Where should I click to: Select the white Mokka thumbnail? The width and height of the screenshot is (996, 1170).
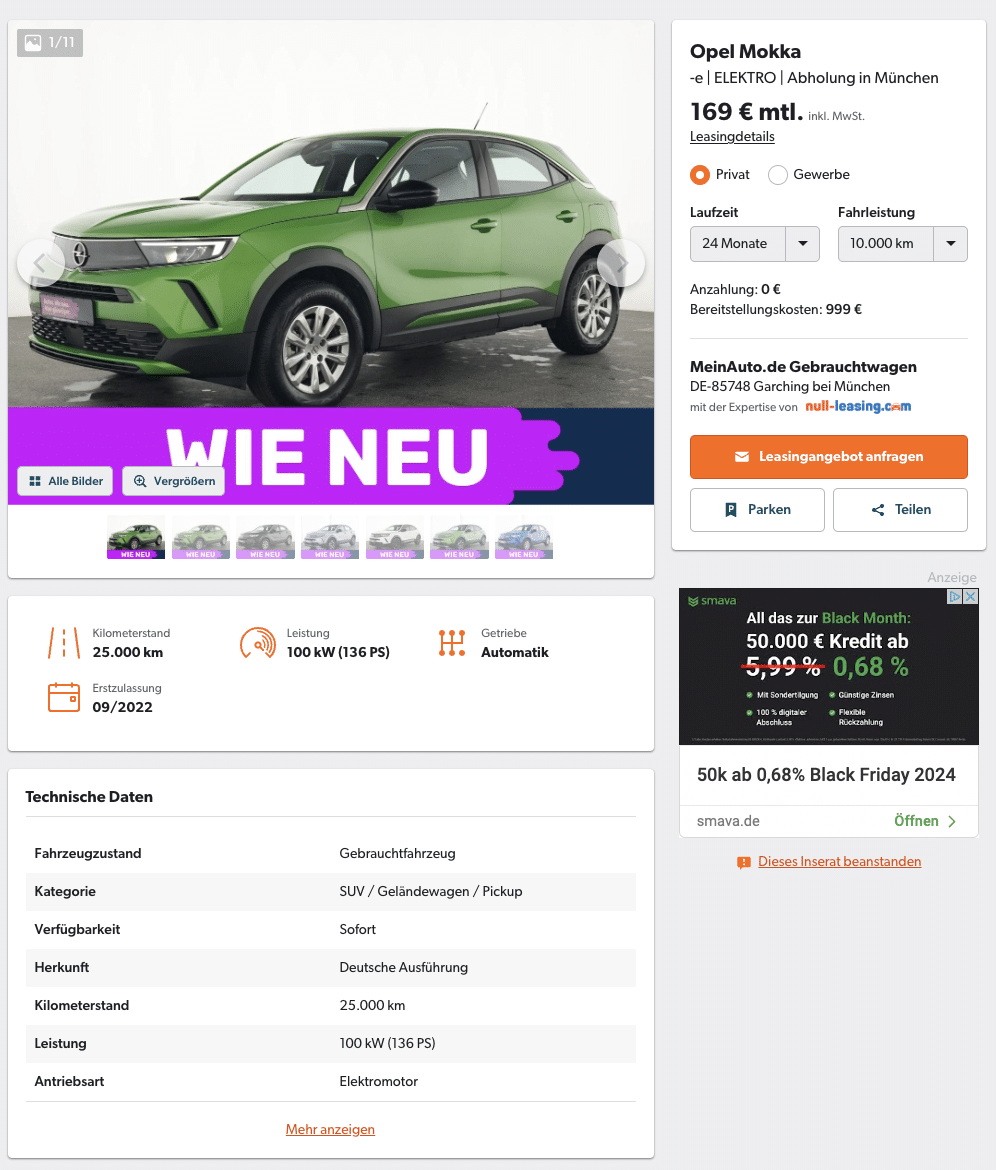[x=395, y=537]
